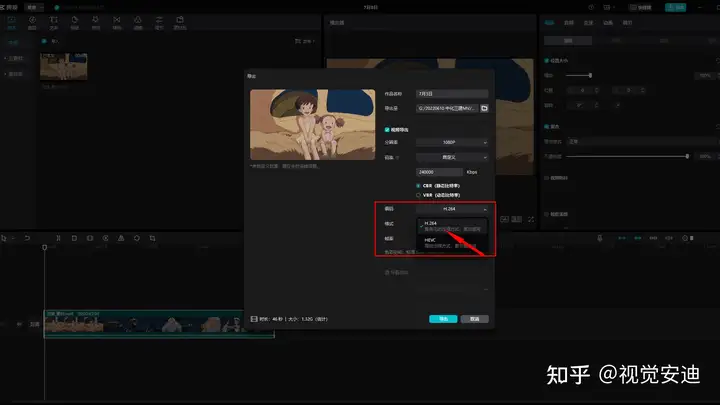Click the cyan export button in dialog
720x405 pixels.
click(x=443, y=319)
